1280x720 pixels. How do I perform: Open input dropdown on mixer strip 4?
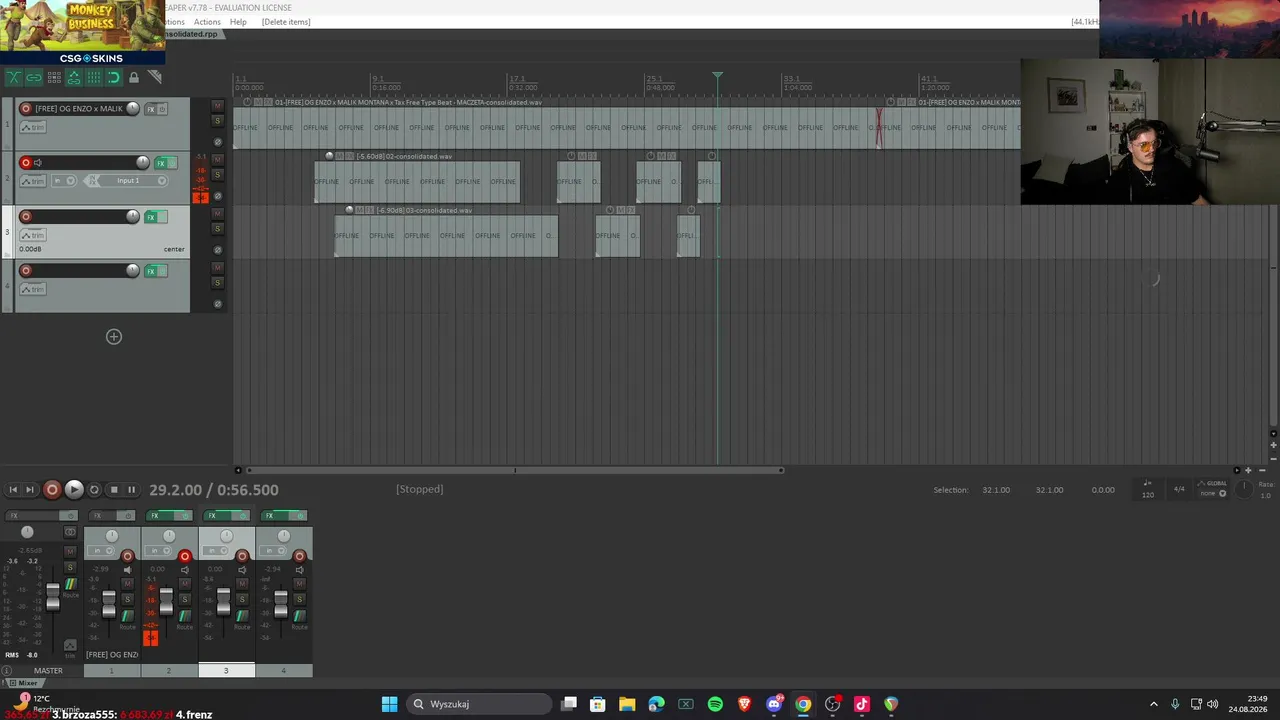275,551
